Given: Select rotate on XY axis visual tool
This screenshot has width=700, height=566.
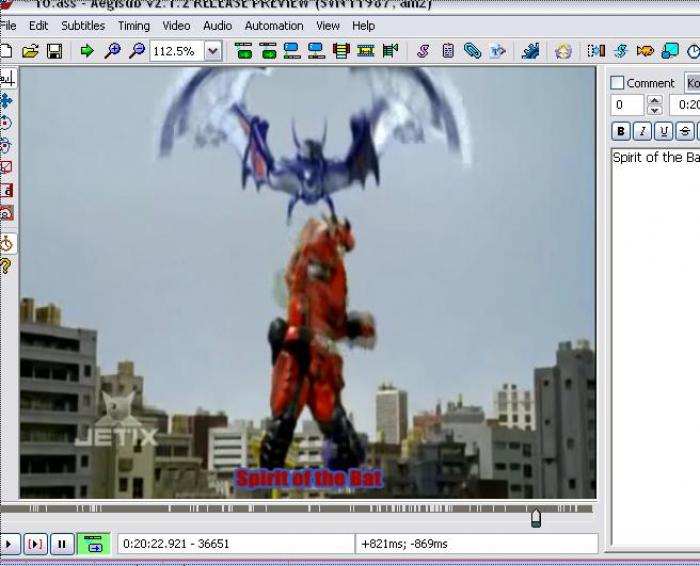Looking at the screenshot, I should 6,146.
